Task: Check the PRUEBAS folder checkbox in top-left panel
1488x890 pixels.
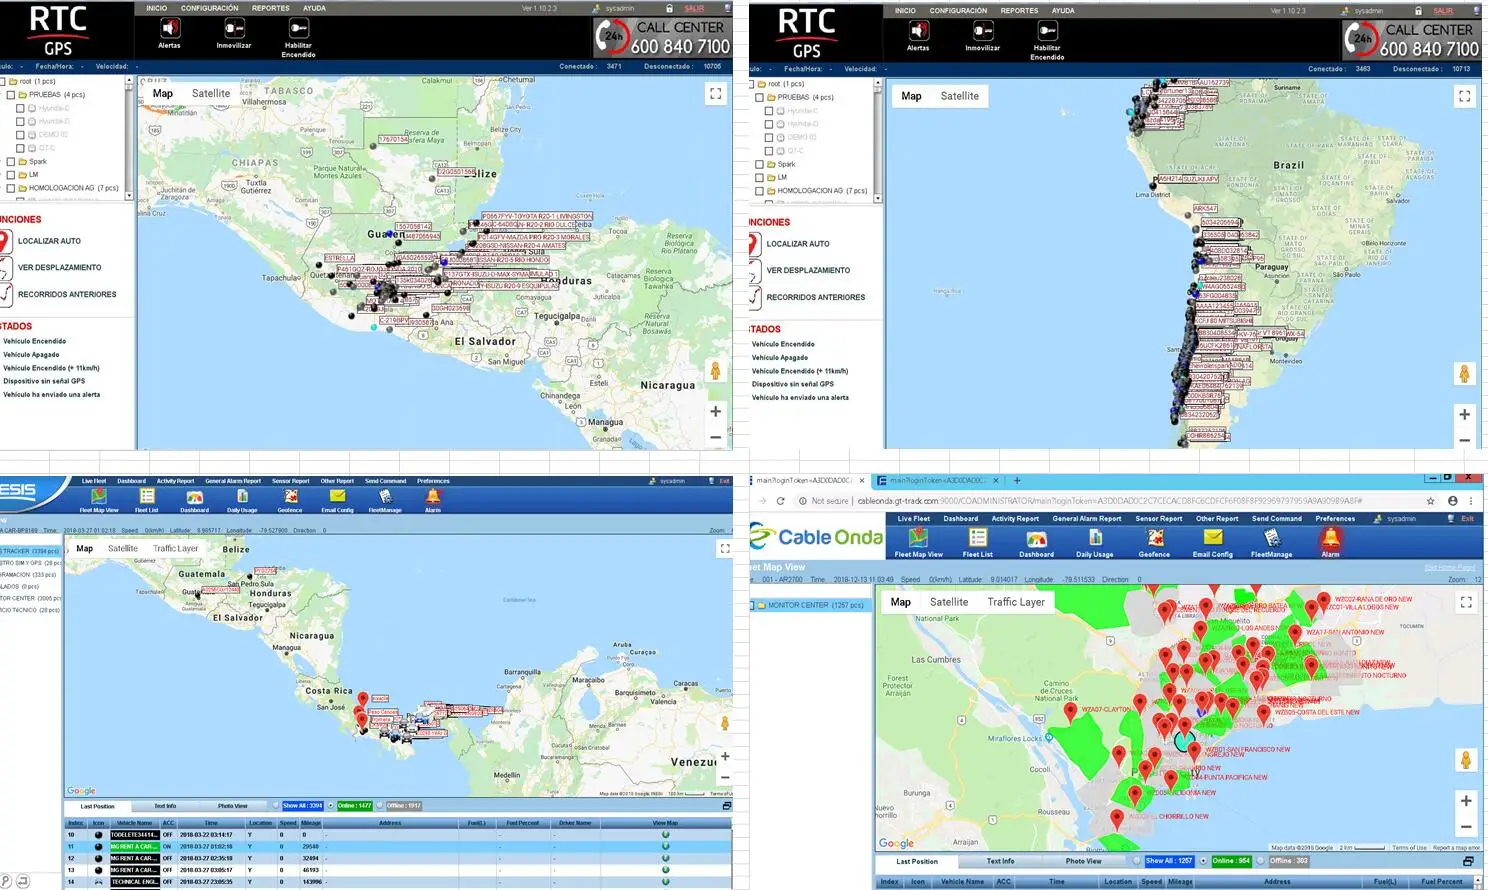Action: (11, 95)
